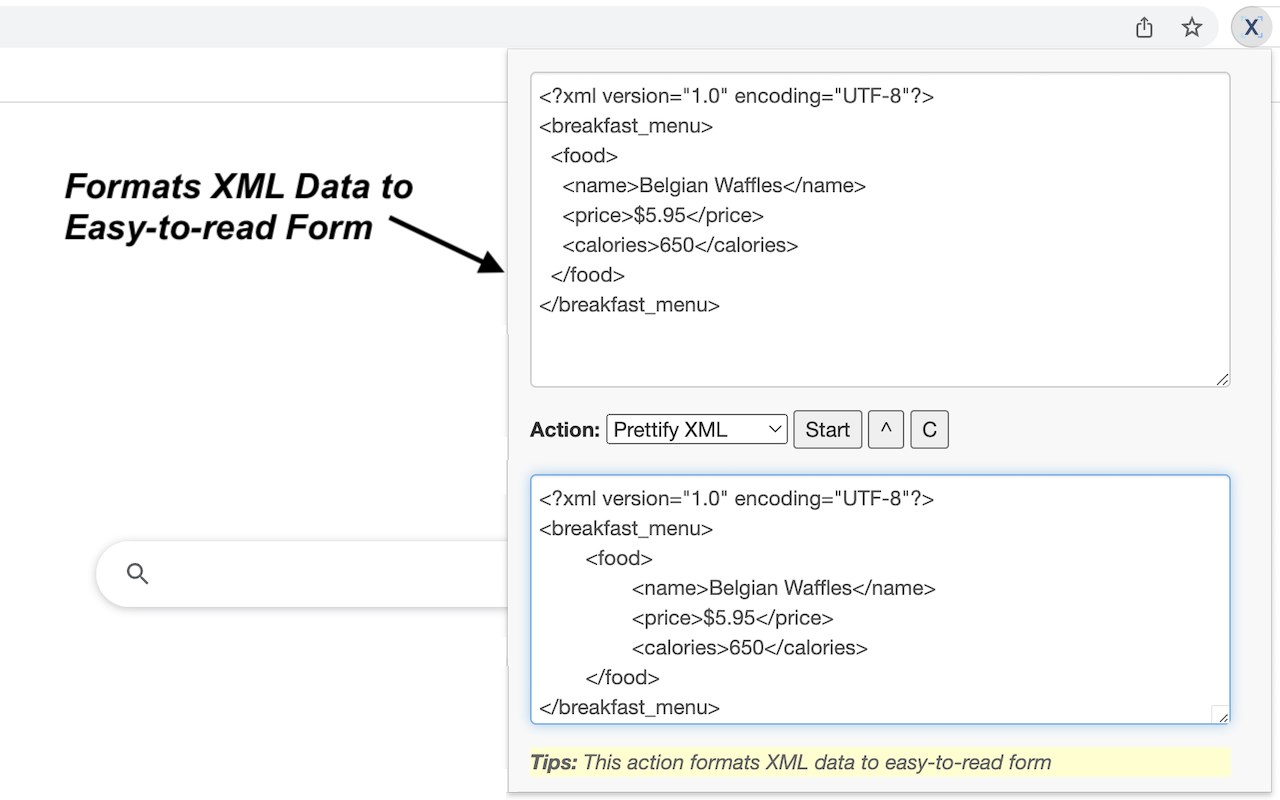The image size is (1280, 800).
Task: Click the output textarea resize handle
Action: pyautogui.click(x=1221, y=715)
